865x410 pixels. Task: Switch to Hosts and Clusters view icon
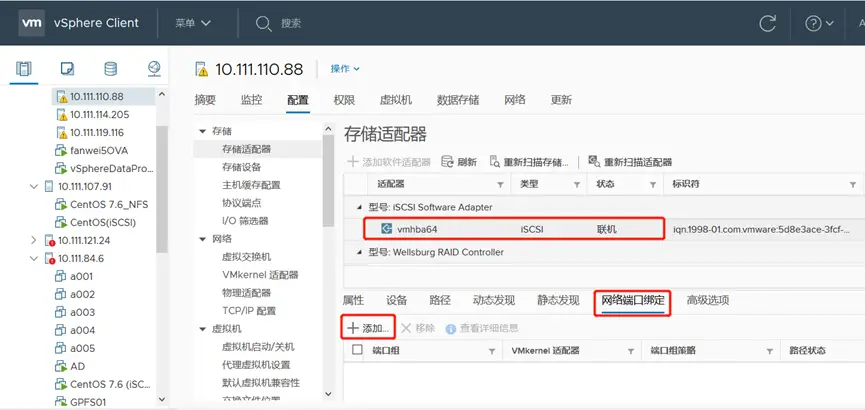24,69
